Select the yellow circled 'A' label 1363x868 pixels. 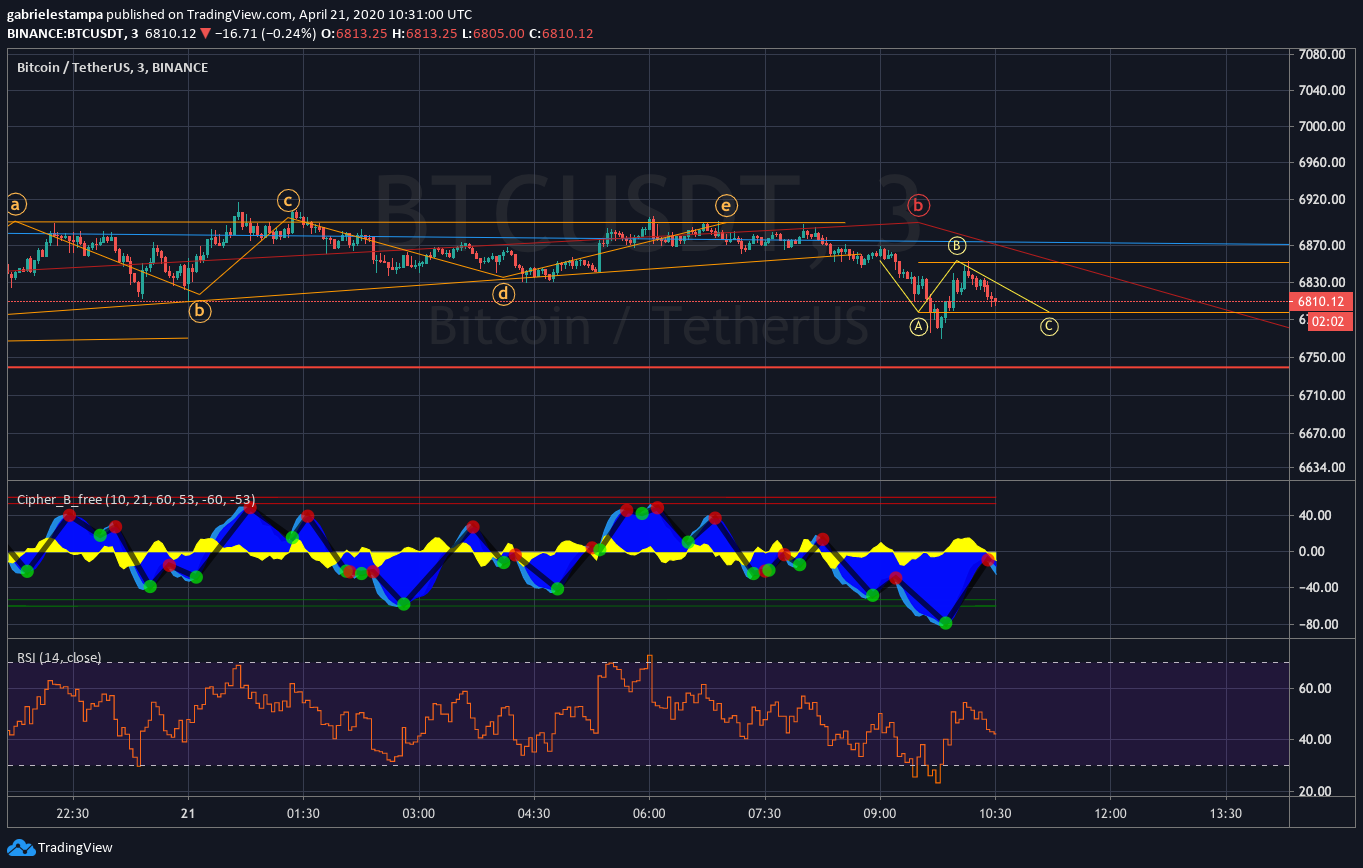point(919,326)
